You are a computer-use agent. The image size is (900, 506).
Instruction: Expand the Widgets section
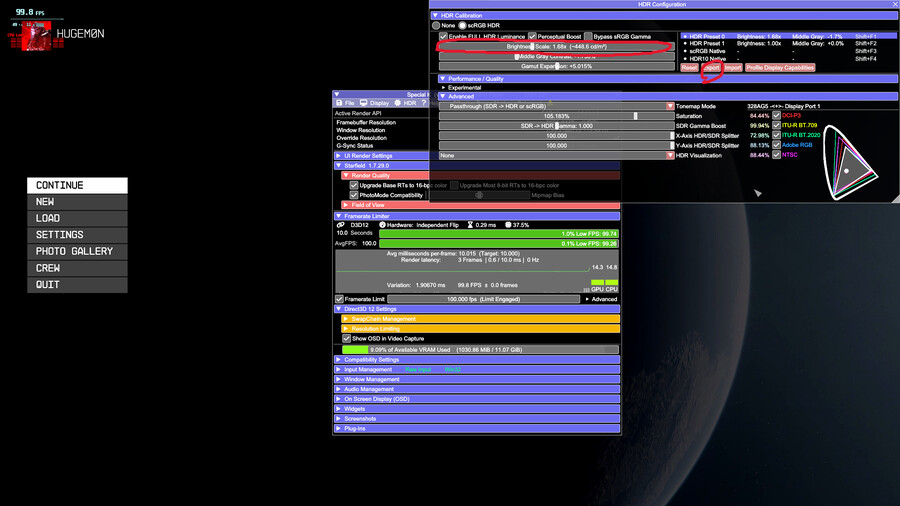point(477,409)
